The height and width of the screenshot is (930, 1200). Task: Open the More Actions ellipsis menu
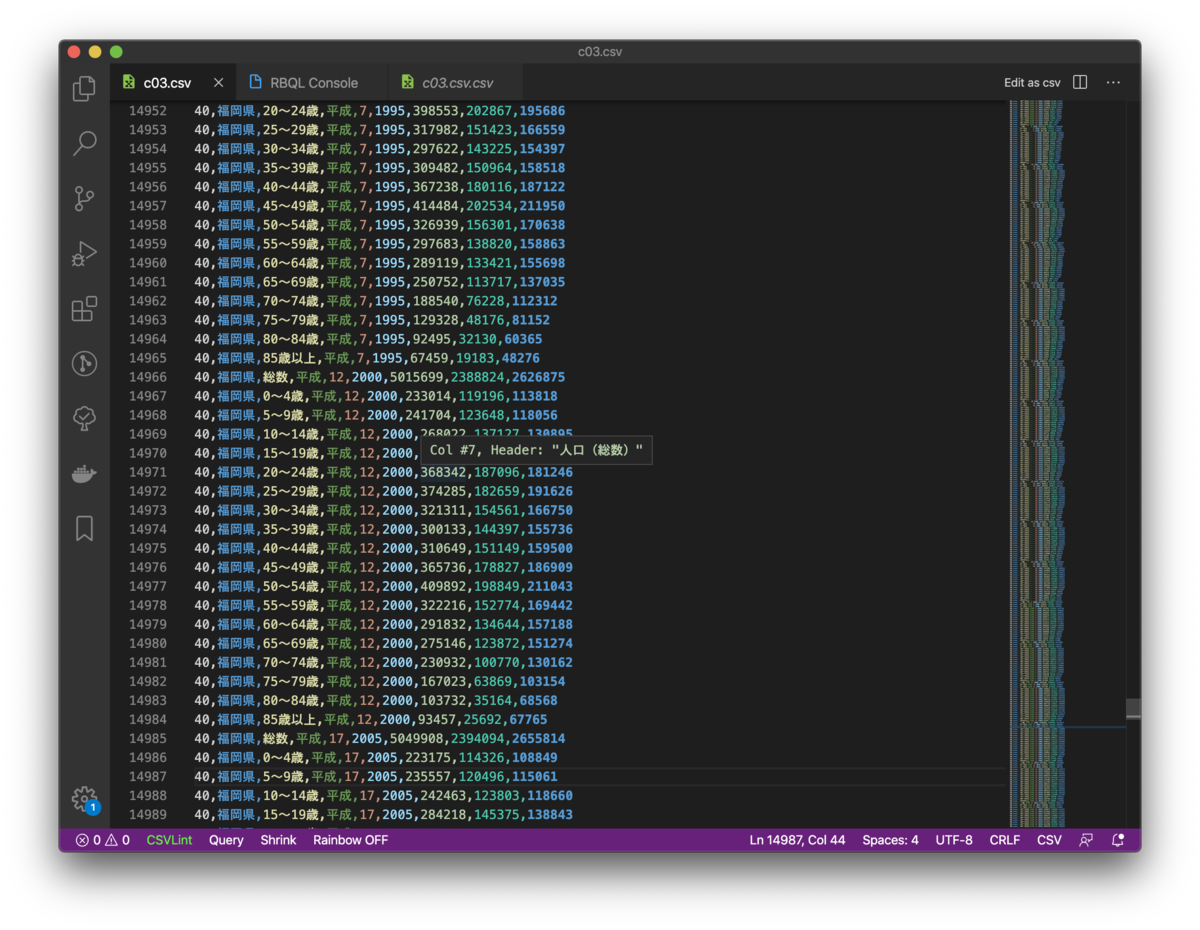point(1113,83)
